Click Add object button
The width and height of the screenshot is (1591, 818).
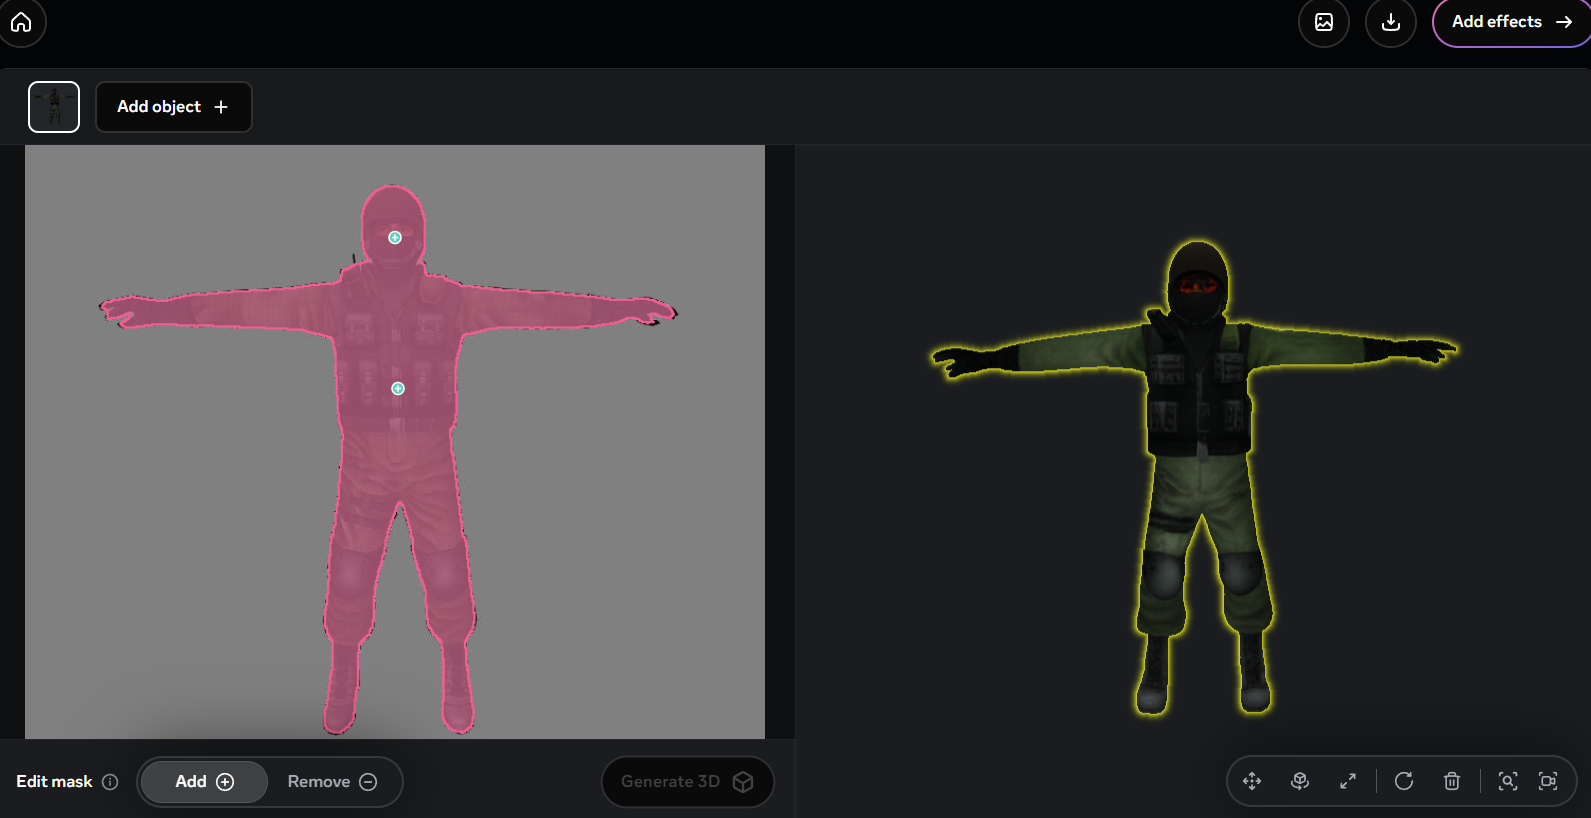tap(174, 107)
